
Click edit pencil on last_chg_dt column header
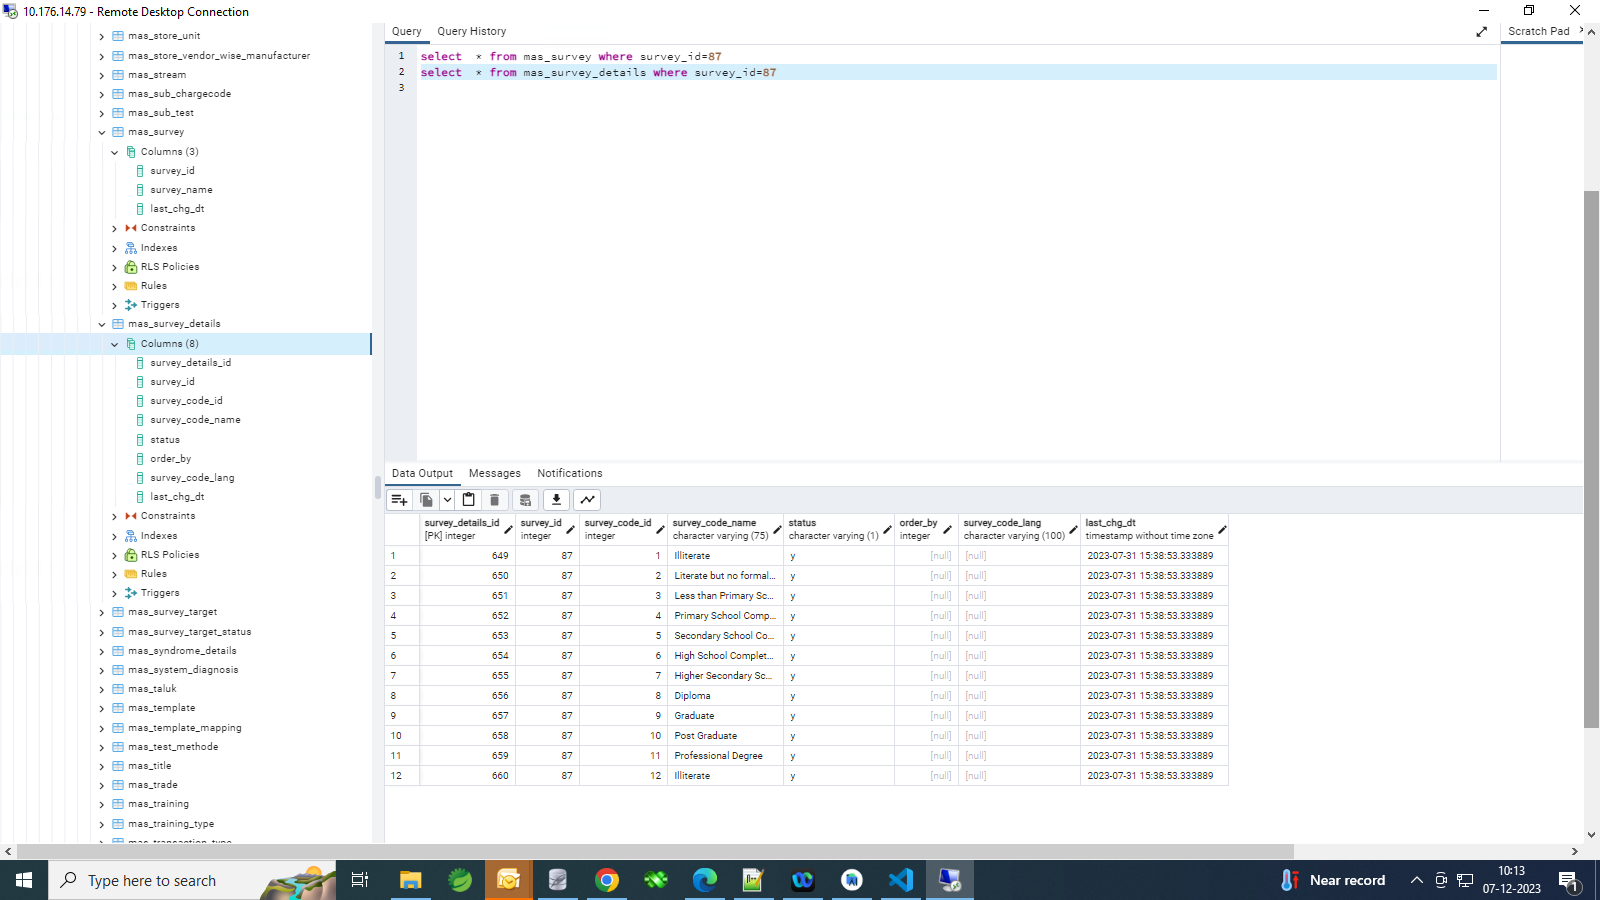coord(1222,529)
